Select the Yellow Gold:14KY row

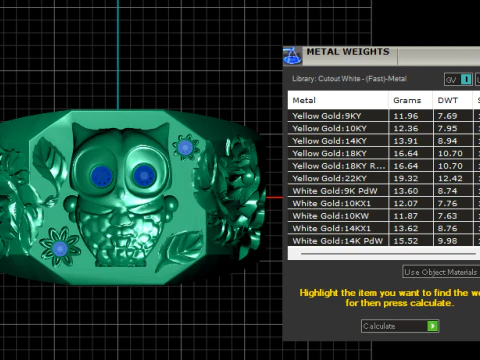(x=384, y=141)
